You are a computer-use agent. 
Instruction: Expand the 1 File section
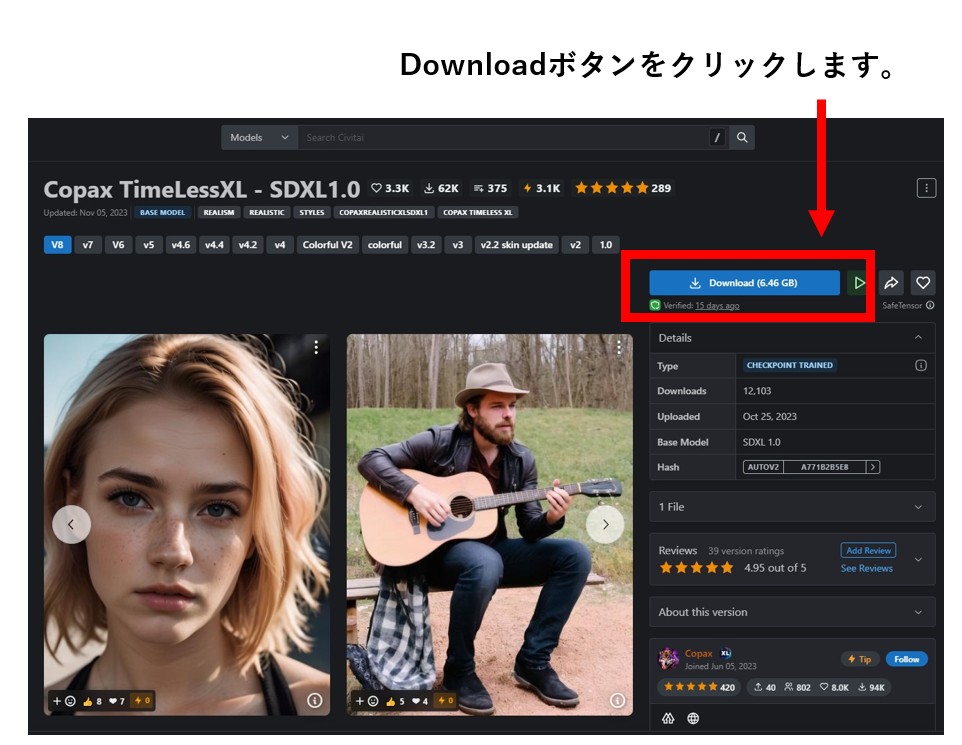(792, 507)
